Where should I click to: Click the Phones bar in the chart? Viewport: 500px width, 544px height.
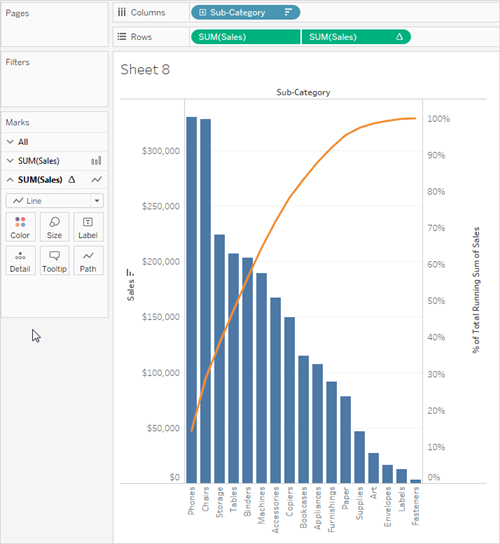[x=192, y=300]
